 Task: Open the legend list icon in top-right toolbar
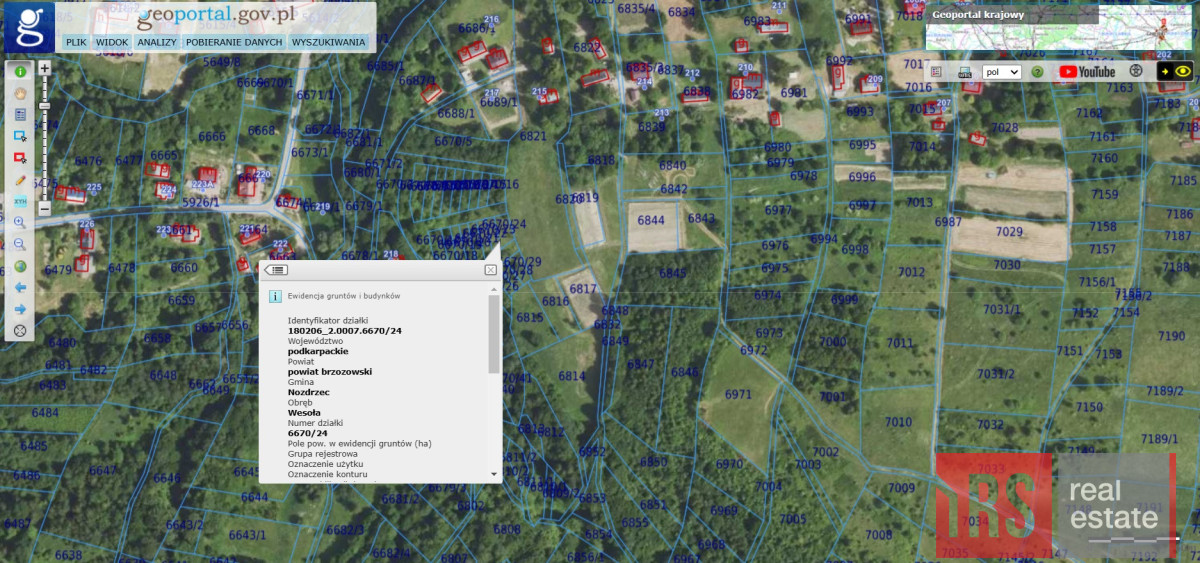click(937, 72)
